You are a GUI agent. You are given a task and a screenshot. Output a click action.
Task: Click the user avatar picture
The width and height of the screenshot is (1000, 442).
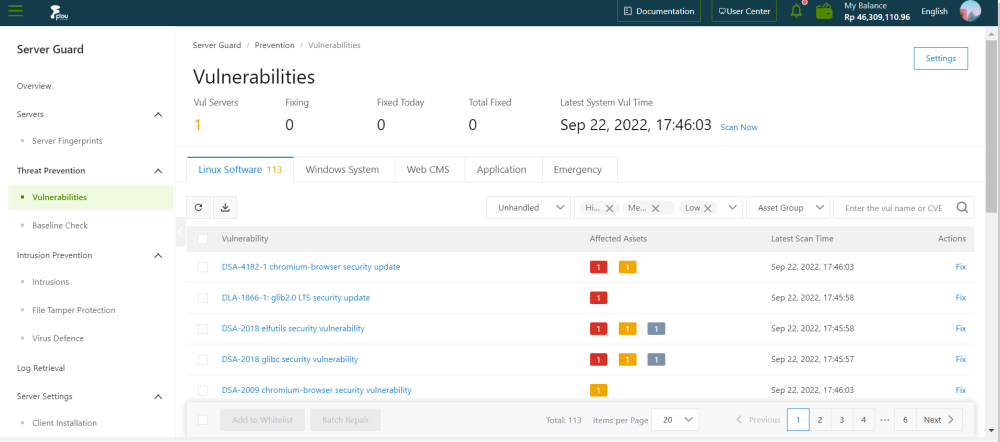(x=969, y=11)
